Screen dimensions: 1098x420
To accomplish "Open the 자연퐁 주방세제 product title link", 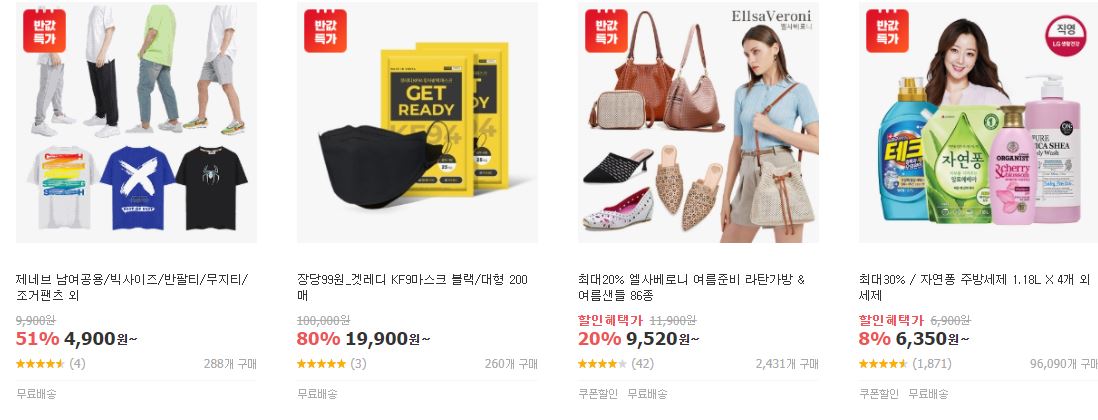I will [x=974, y=288].
